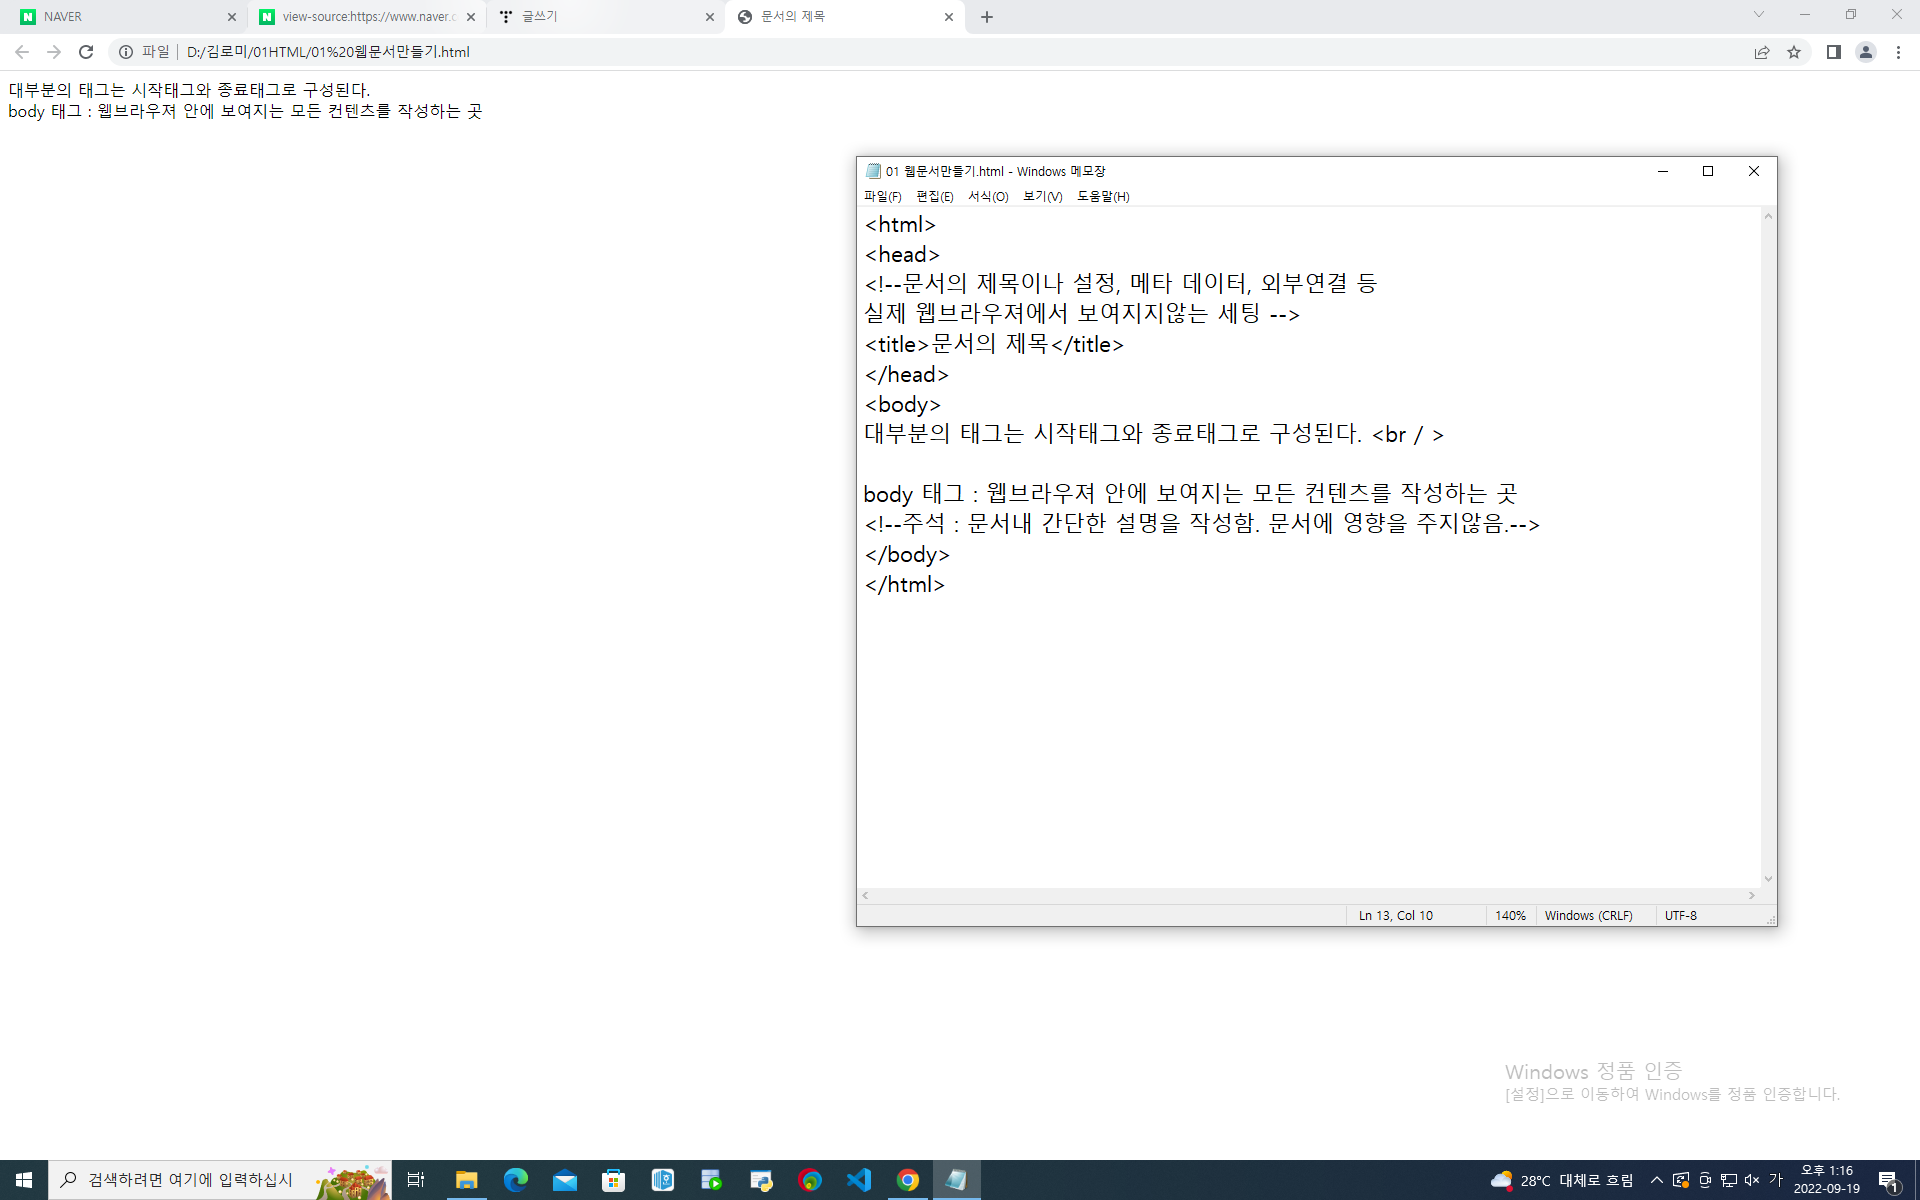
Task: Bookmark this page with the star icon
Action: click(x=1794, y=52)
